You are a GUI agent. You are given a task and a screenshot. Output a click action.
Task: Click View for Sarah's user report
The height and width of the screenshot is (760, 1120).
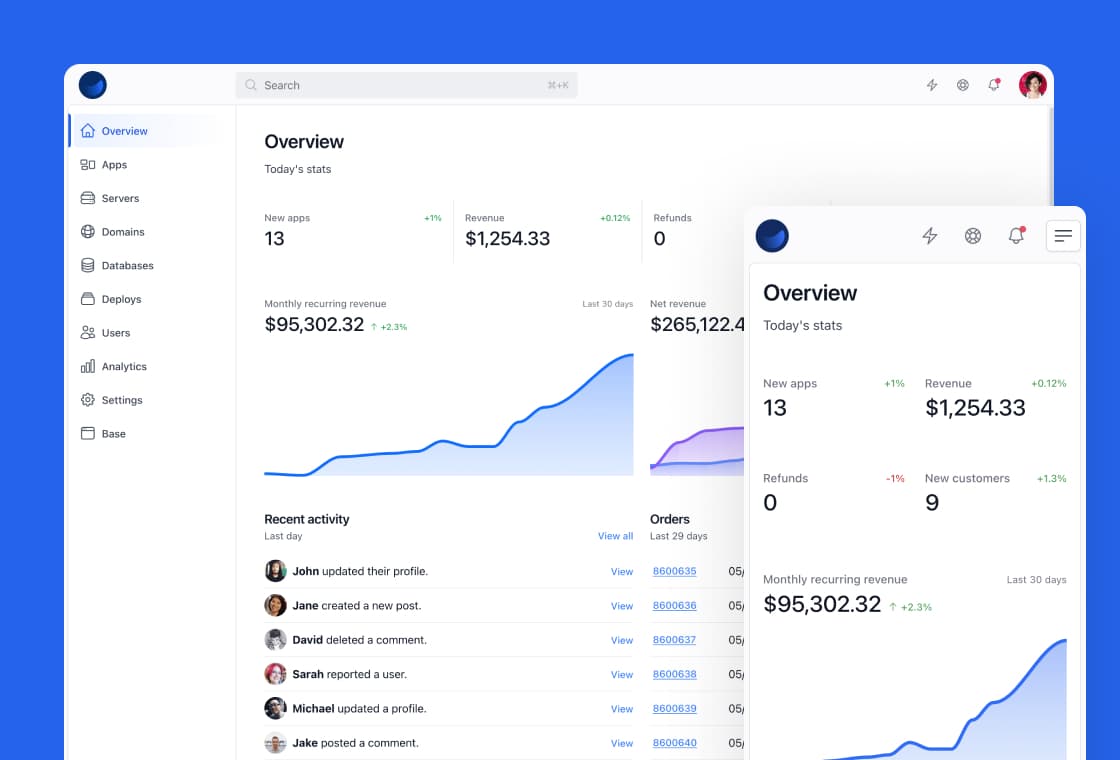click(x=621, y=674)
